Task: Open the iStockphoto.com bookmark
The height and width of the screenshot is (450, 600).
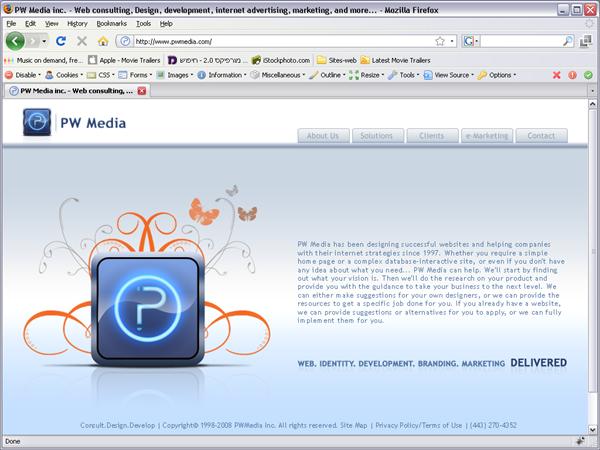Action: tap(281, 60)
